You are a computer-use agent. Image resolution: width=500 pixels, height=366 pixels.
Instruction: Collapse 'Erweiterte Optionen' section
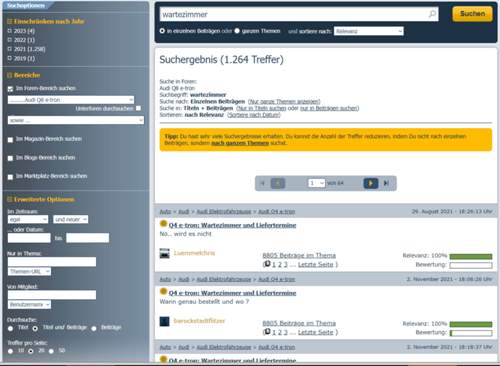[x=10, y=199]
